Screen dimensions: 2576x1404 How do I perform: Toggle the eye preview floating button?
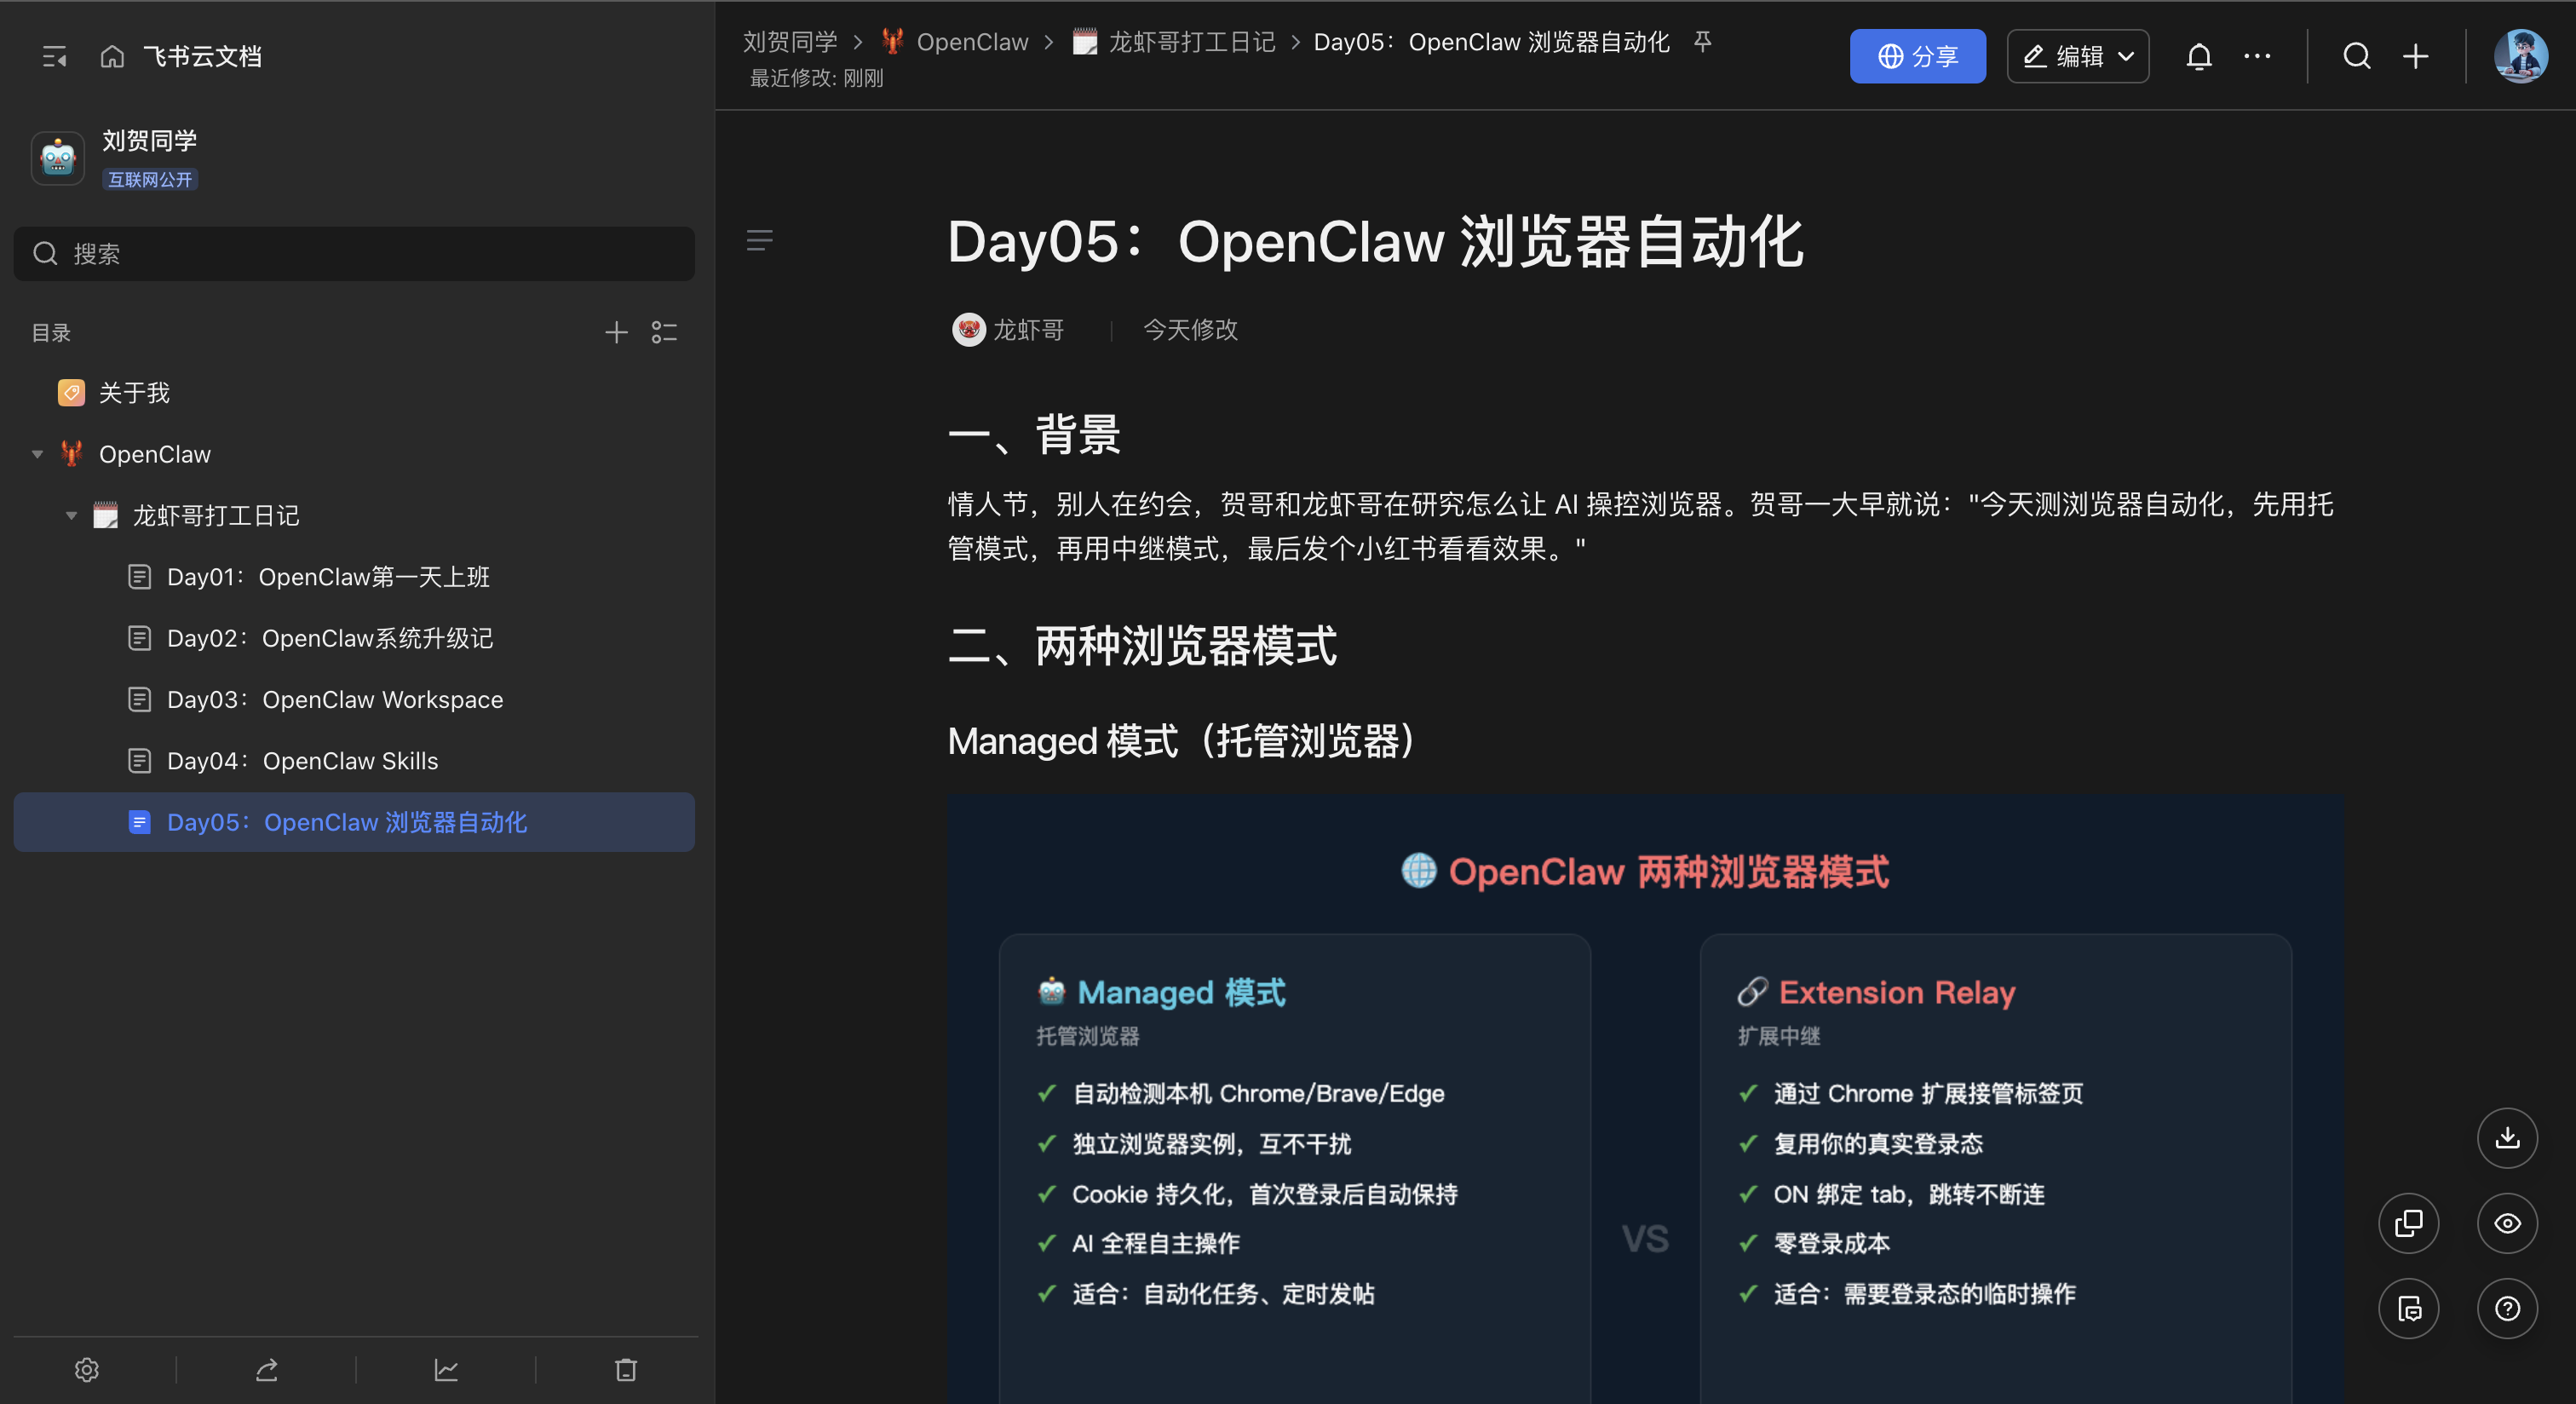2506,1223
